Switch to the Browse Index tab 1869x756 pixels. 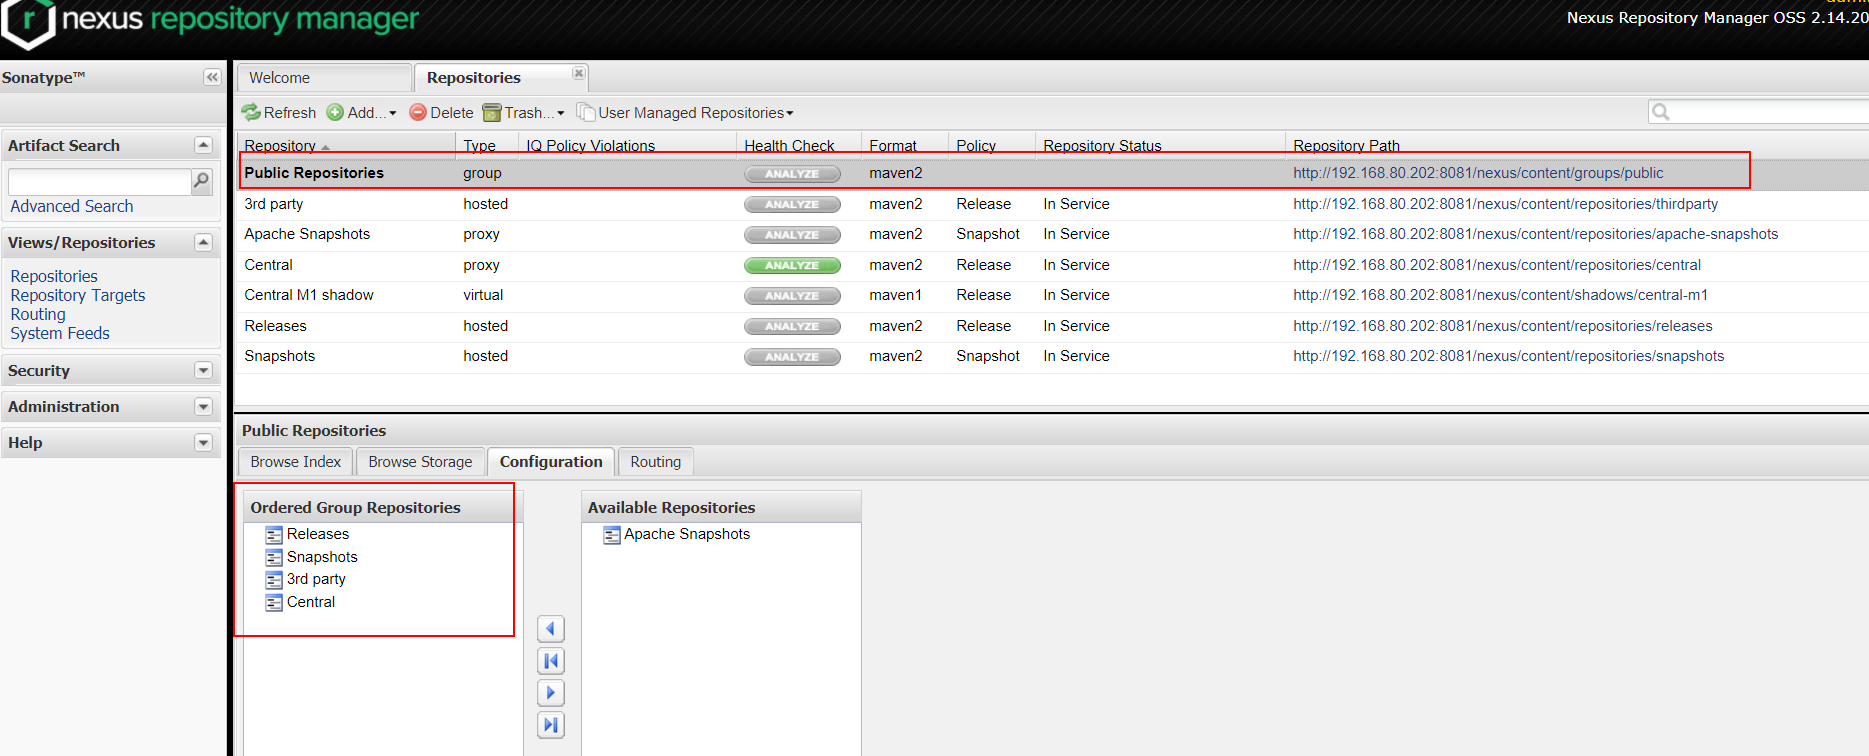pyautogui.click(x=295, y=462)
